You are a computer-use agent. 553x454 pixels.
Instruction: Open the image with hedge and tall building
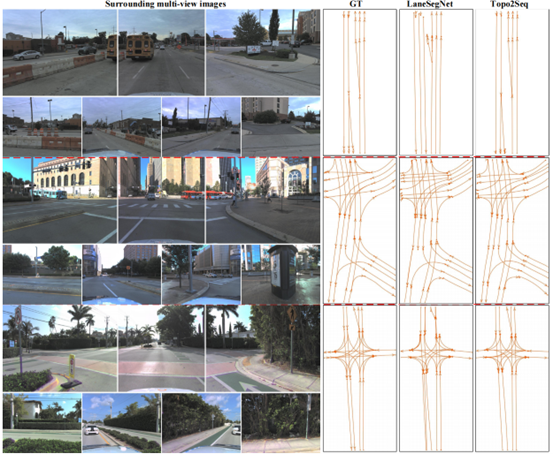point(281,127)
